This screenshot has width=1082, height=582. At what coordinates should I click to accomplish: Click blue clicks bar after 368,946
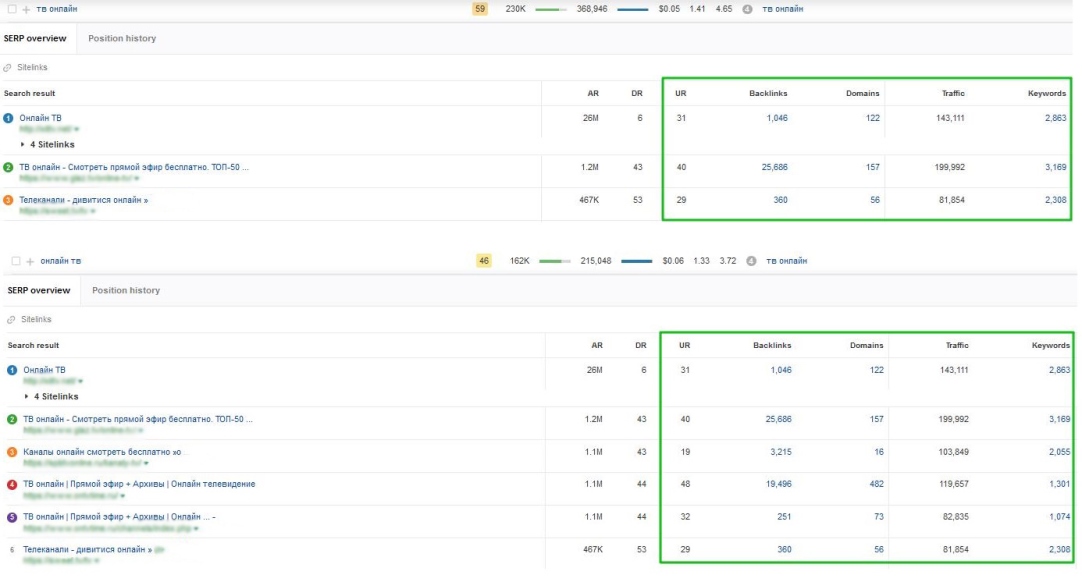coord(633,10)
